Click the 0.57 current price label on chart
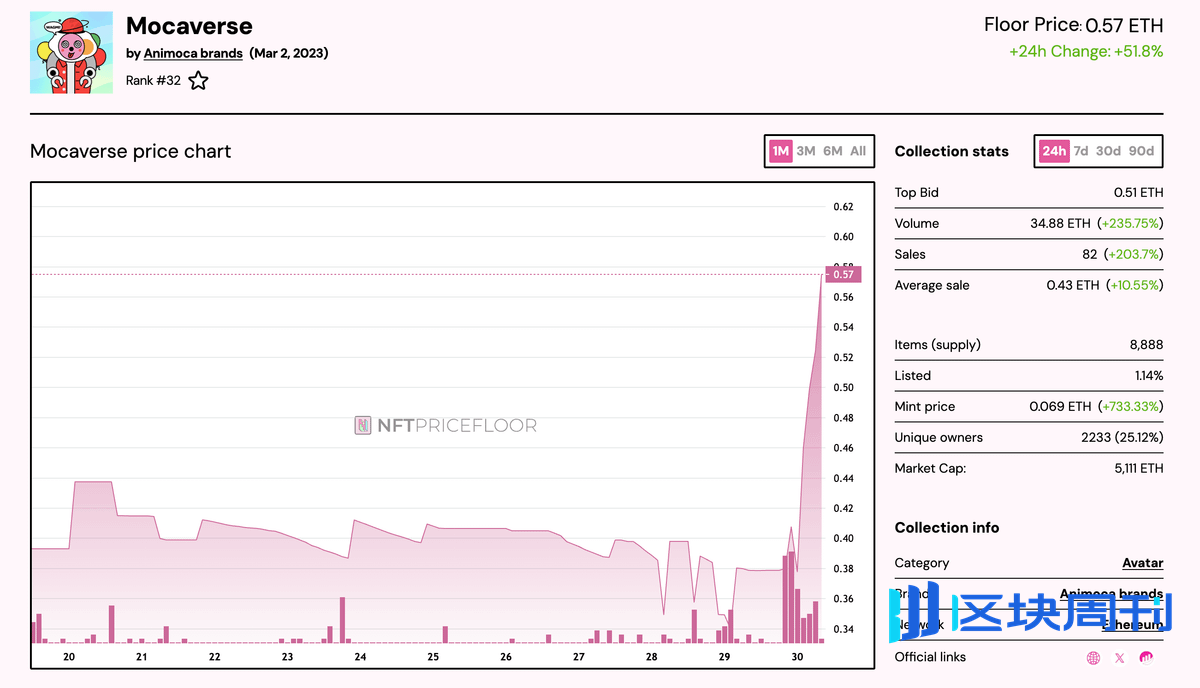 (843, 274)
